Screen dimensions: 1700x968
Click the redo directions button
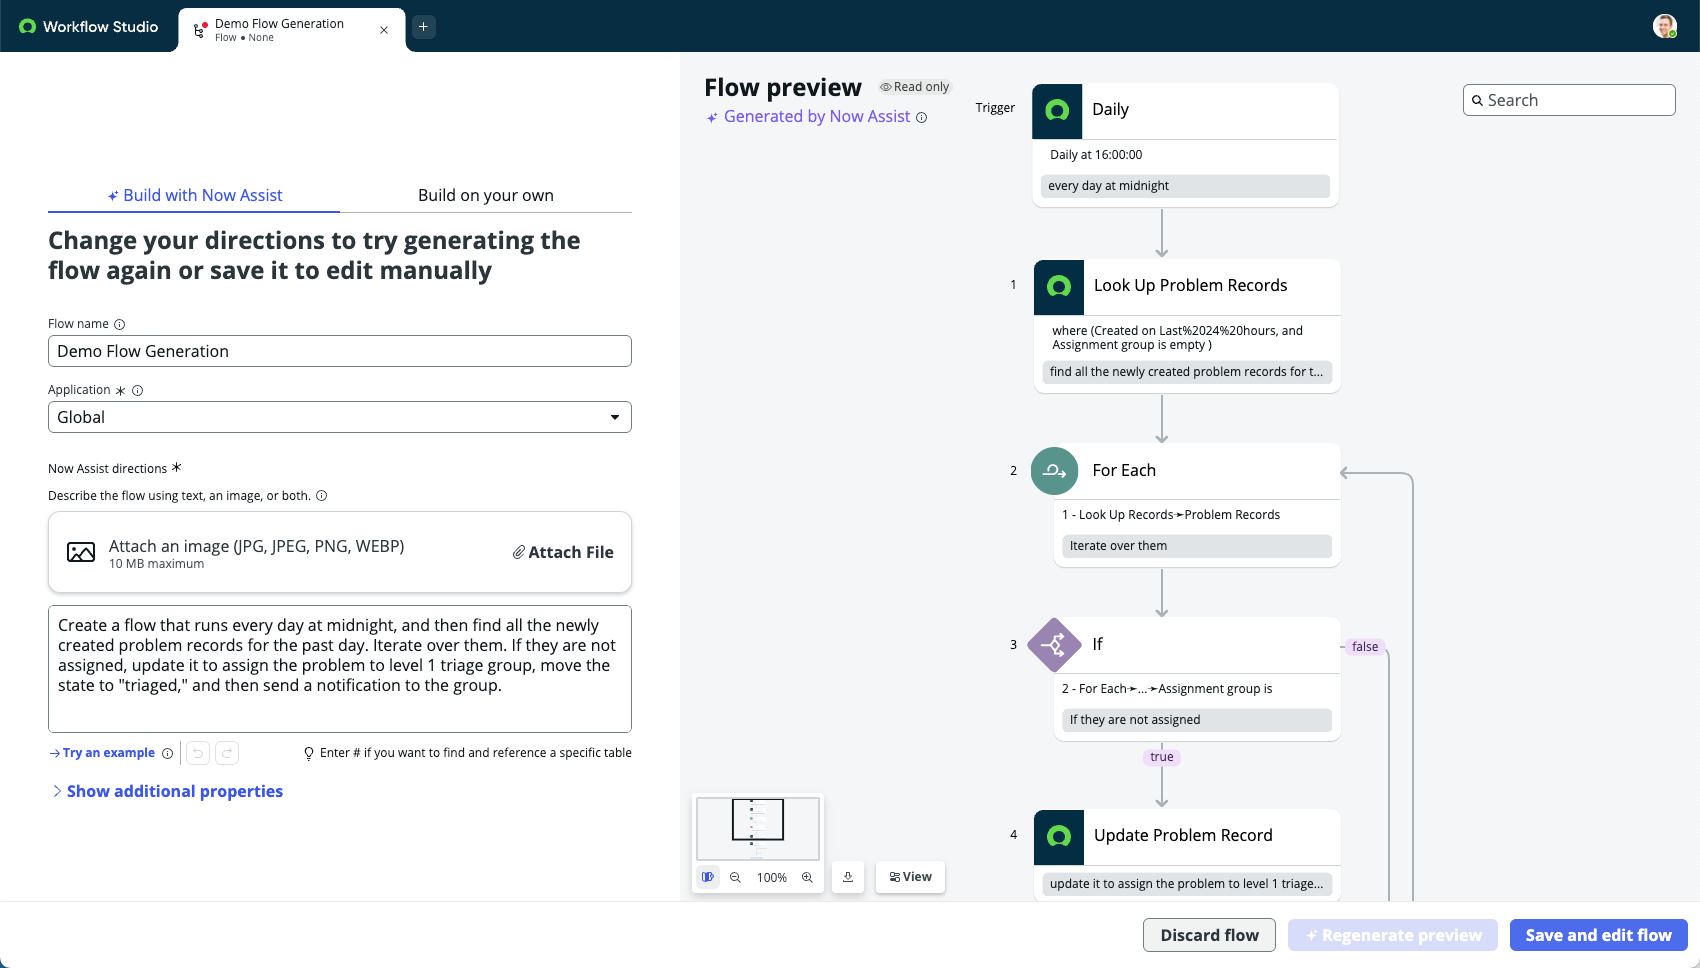pos(227,753)
